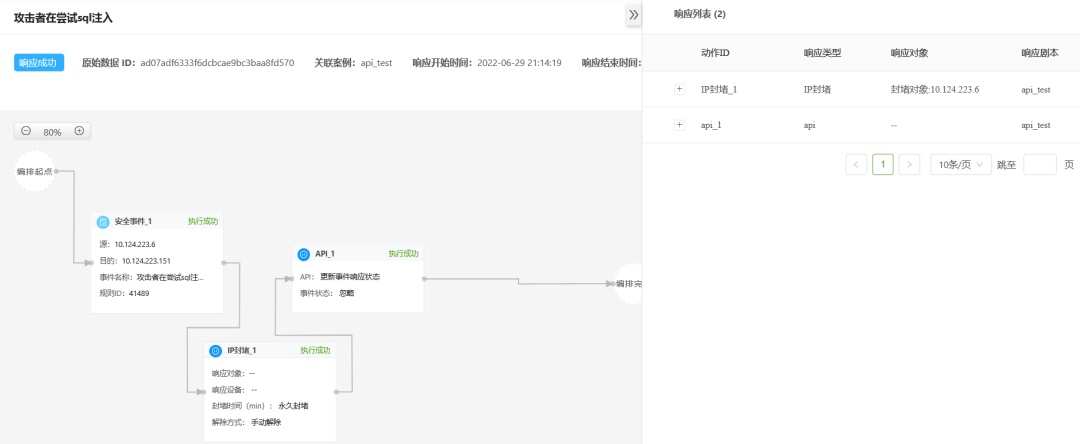Click the 80% zoom level display
This screenshot has width=1080, height=444.
coord(52,131)
